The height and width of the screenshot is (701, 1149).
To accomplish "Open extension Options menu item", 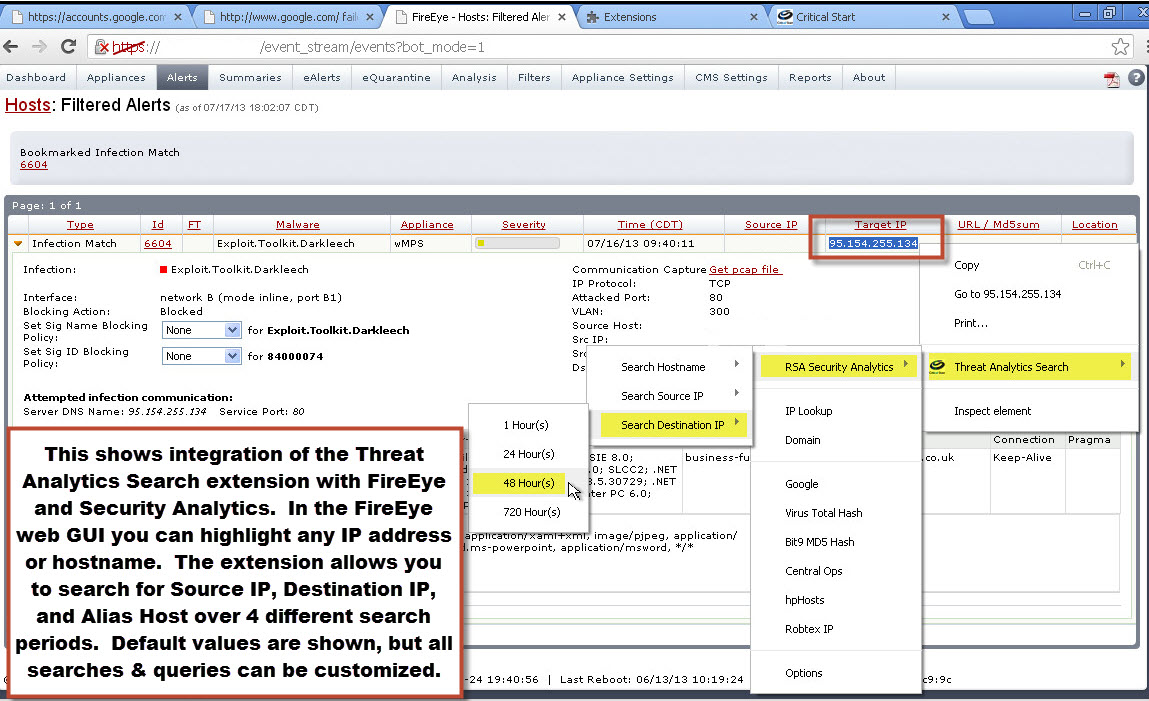I will (x=804, y=672).
